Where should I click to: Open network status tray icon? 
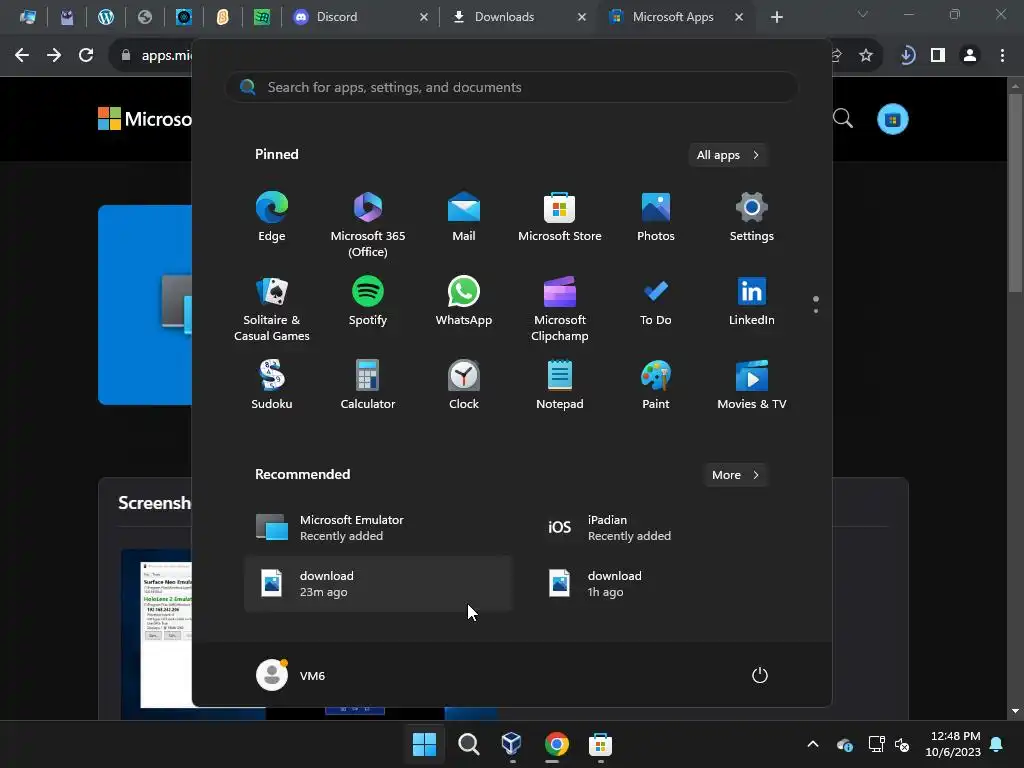pyautogui.click(x=876, y=744)
